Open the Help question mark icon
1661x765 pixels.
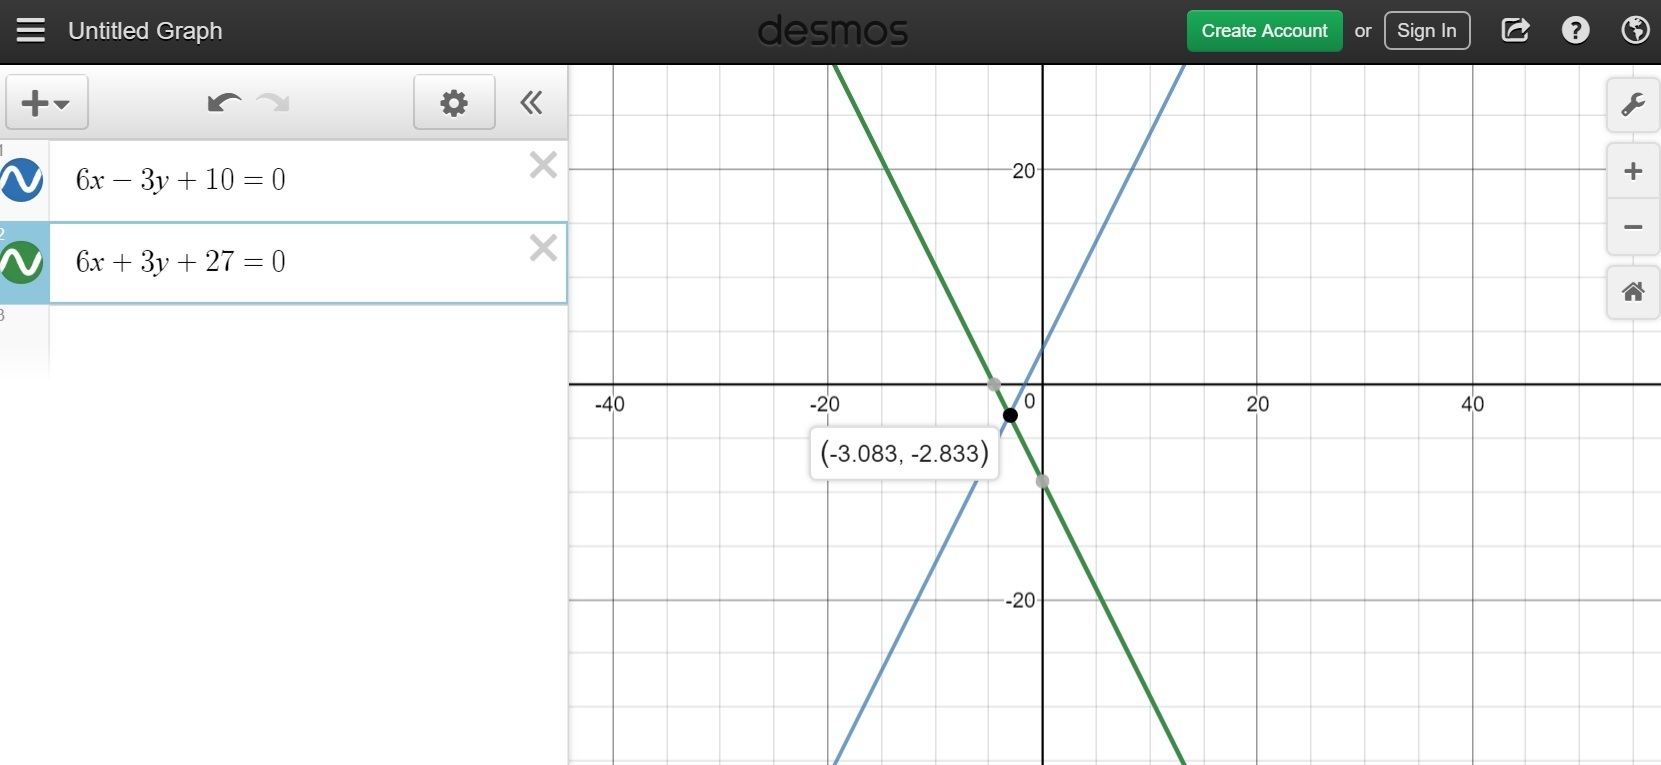coord(1575,31)
